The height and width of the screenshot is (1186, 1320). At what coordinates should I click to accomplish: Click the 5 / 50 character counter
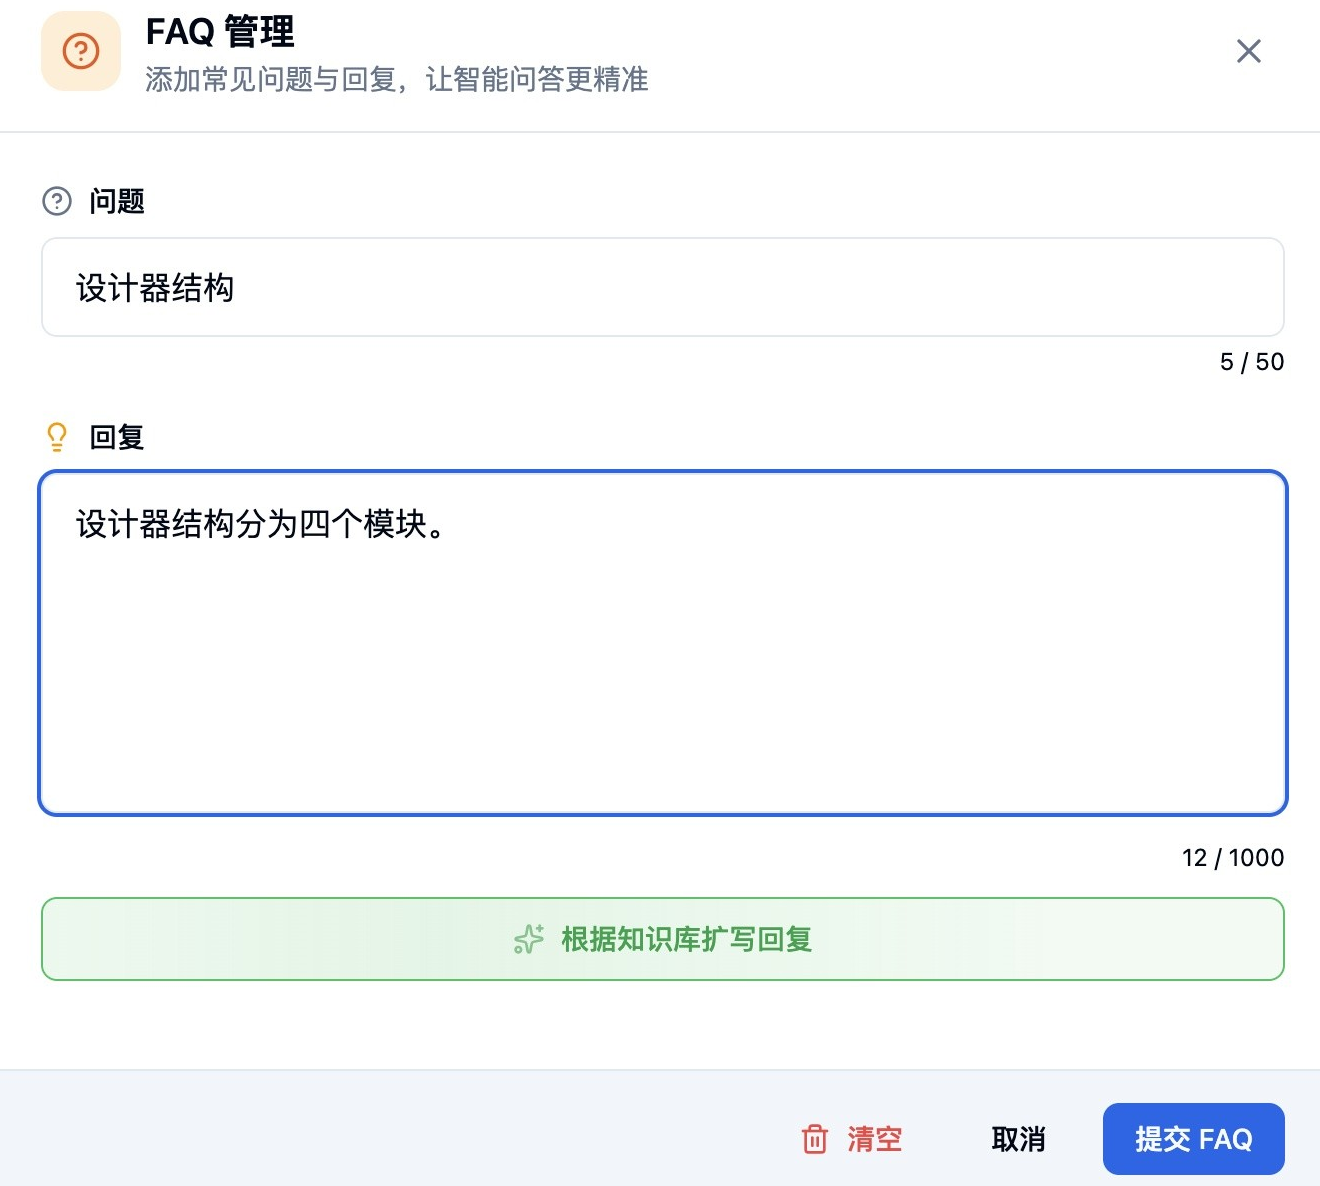tap(1251, 362)
